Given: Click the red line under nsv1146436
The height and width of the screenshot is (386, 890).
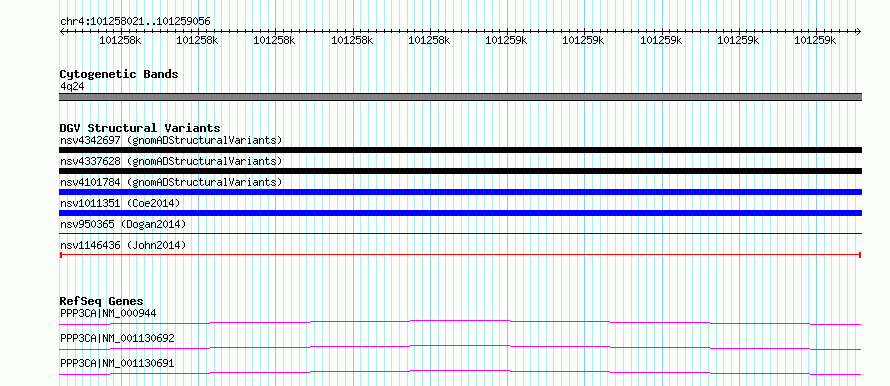Looking at the screenshot, I should [x=460, y=255].
